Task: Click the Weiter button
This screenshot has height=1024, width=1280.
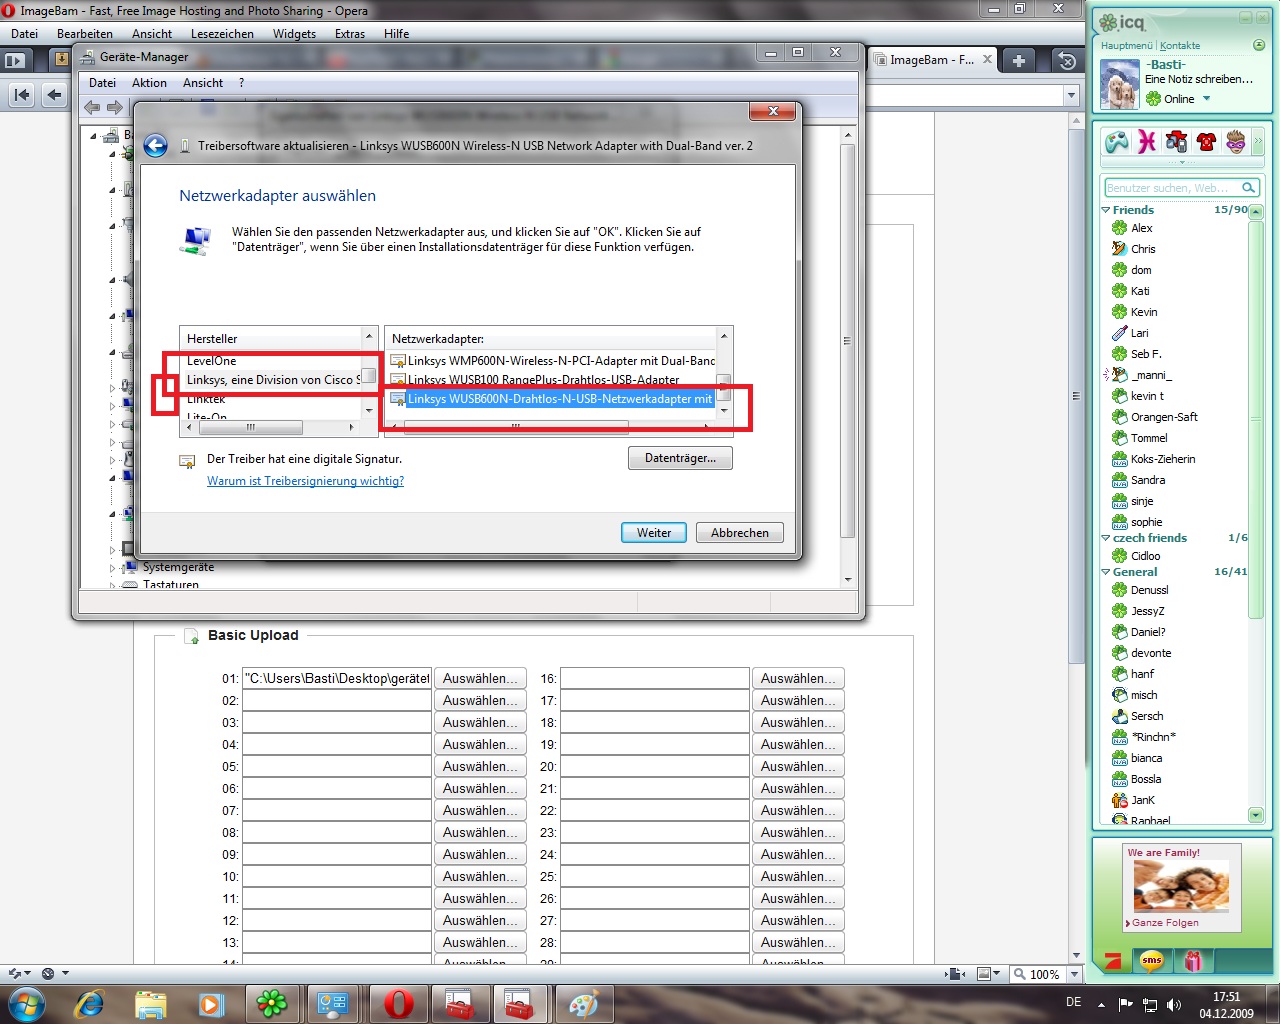Action: (x=654, y=533)
